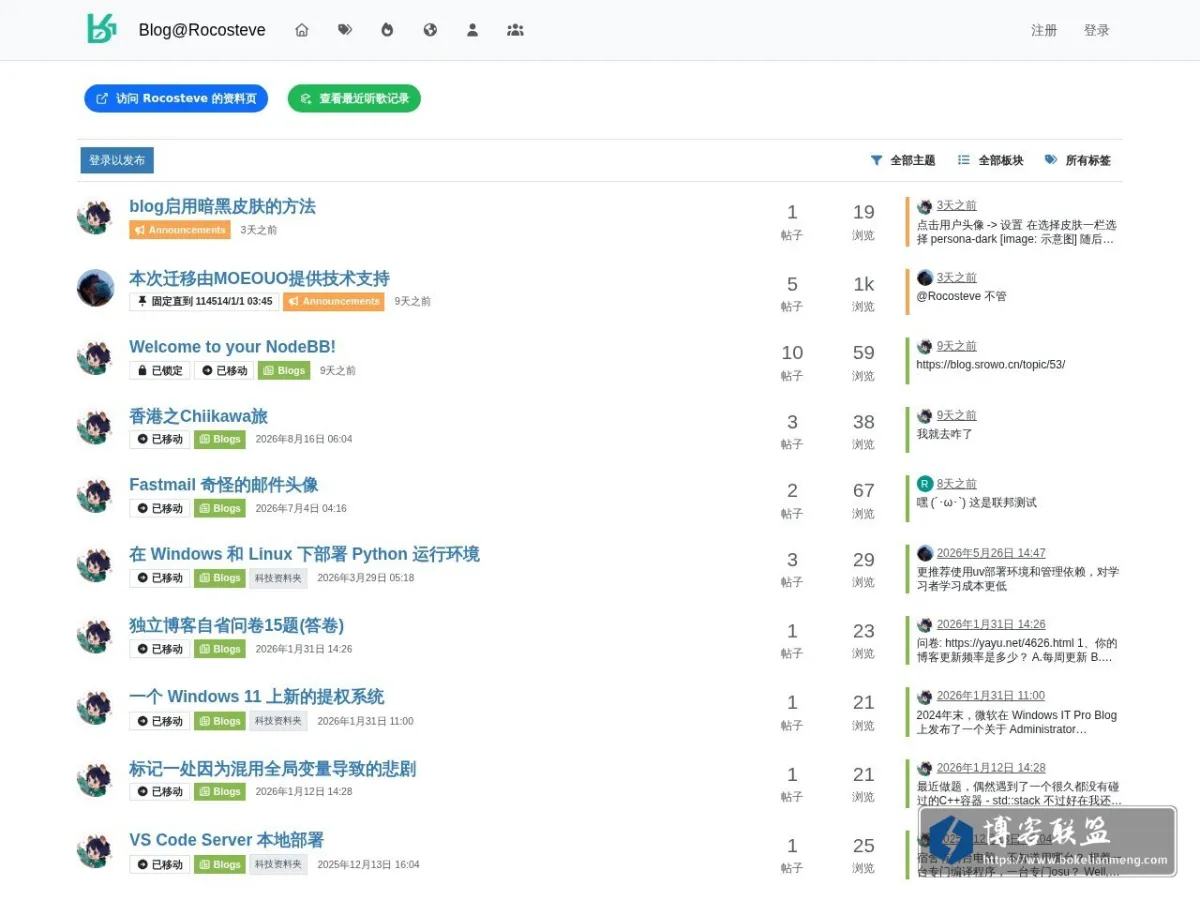The image size is (1200, 900).
Task: Click timestamp 2025年12月13日 16:04 of VS Code topic
Action: pos(368,864)
